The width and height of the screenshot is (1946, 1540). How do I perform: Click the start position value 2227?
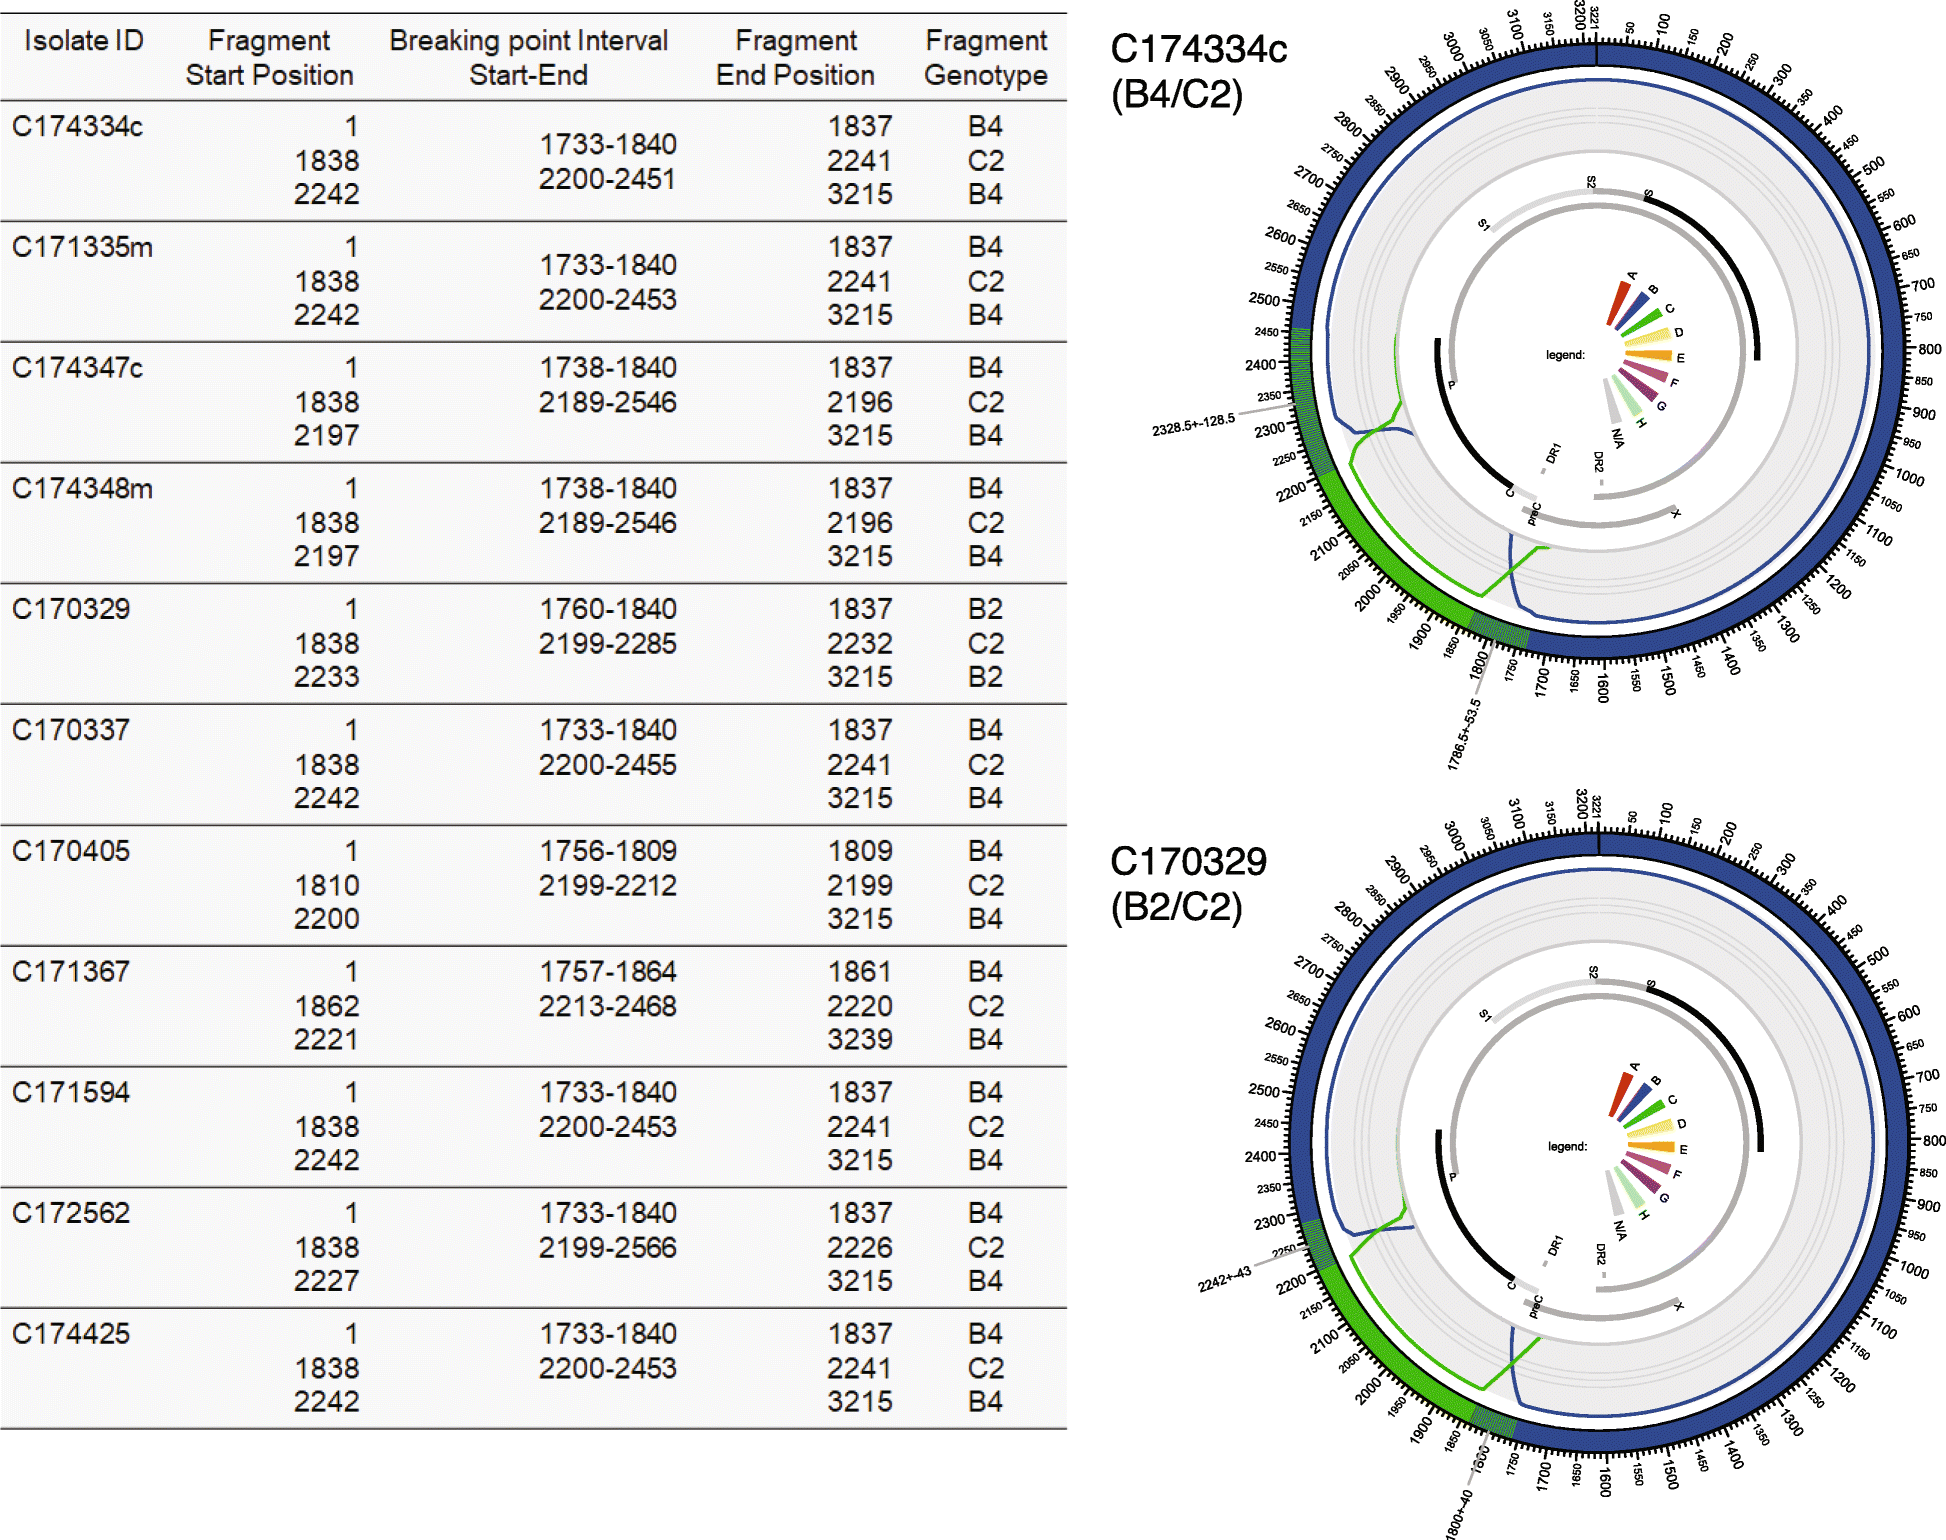(x=327, y=1281)
